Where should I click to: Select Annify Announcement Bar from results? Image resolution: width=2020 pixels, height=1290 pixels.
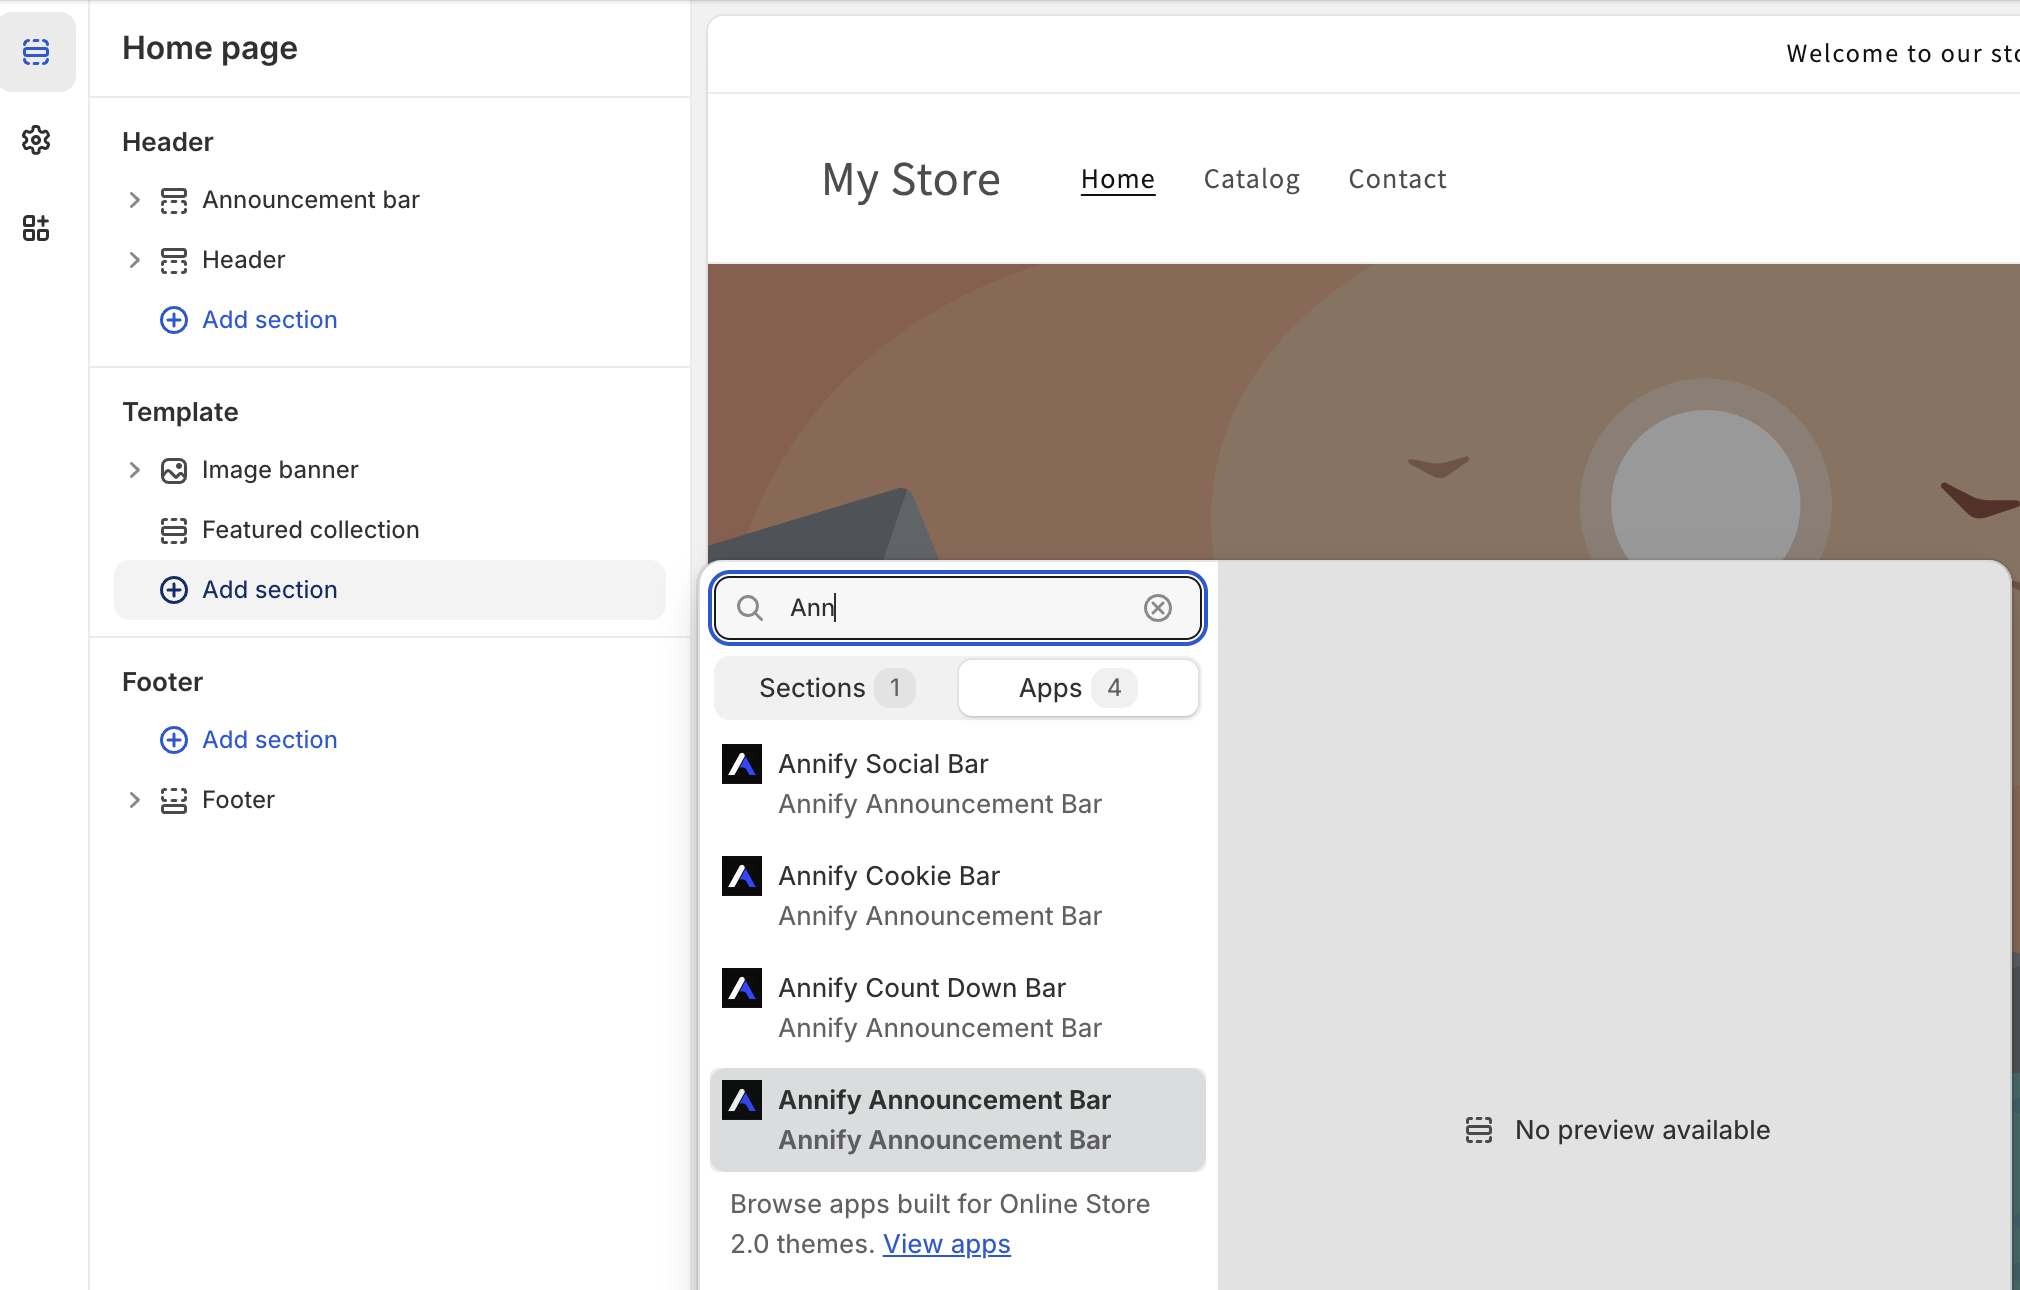click(958, 1120)
